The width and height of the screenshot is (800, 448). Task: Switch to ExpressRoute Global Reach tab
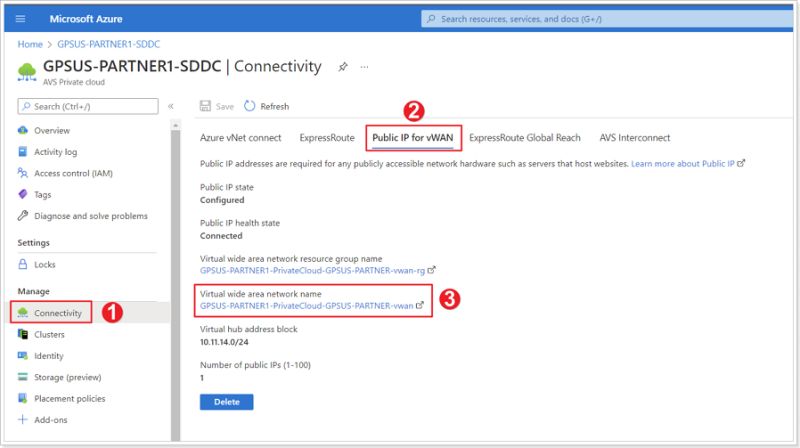tap(524, 138)
